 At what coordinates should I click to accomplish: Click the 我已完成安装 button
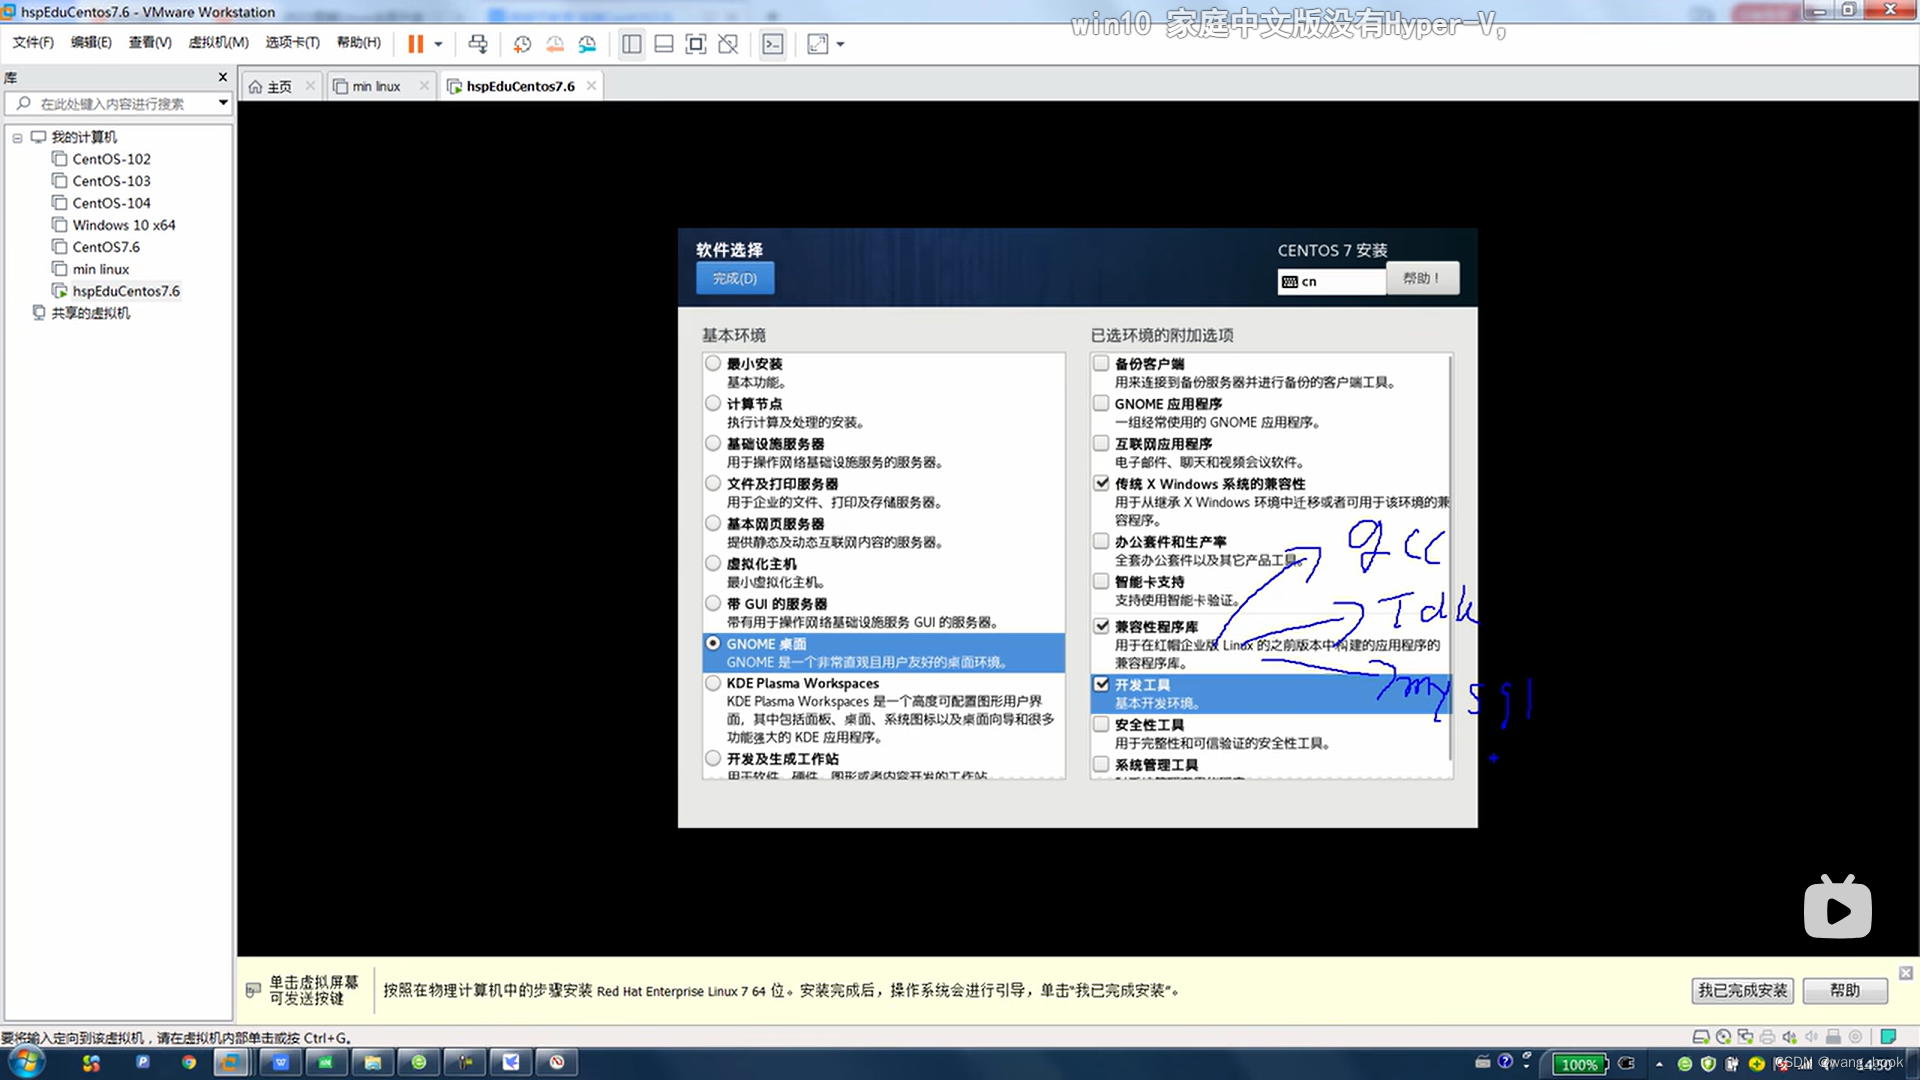1742,991
